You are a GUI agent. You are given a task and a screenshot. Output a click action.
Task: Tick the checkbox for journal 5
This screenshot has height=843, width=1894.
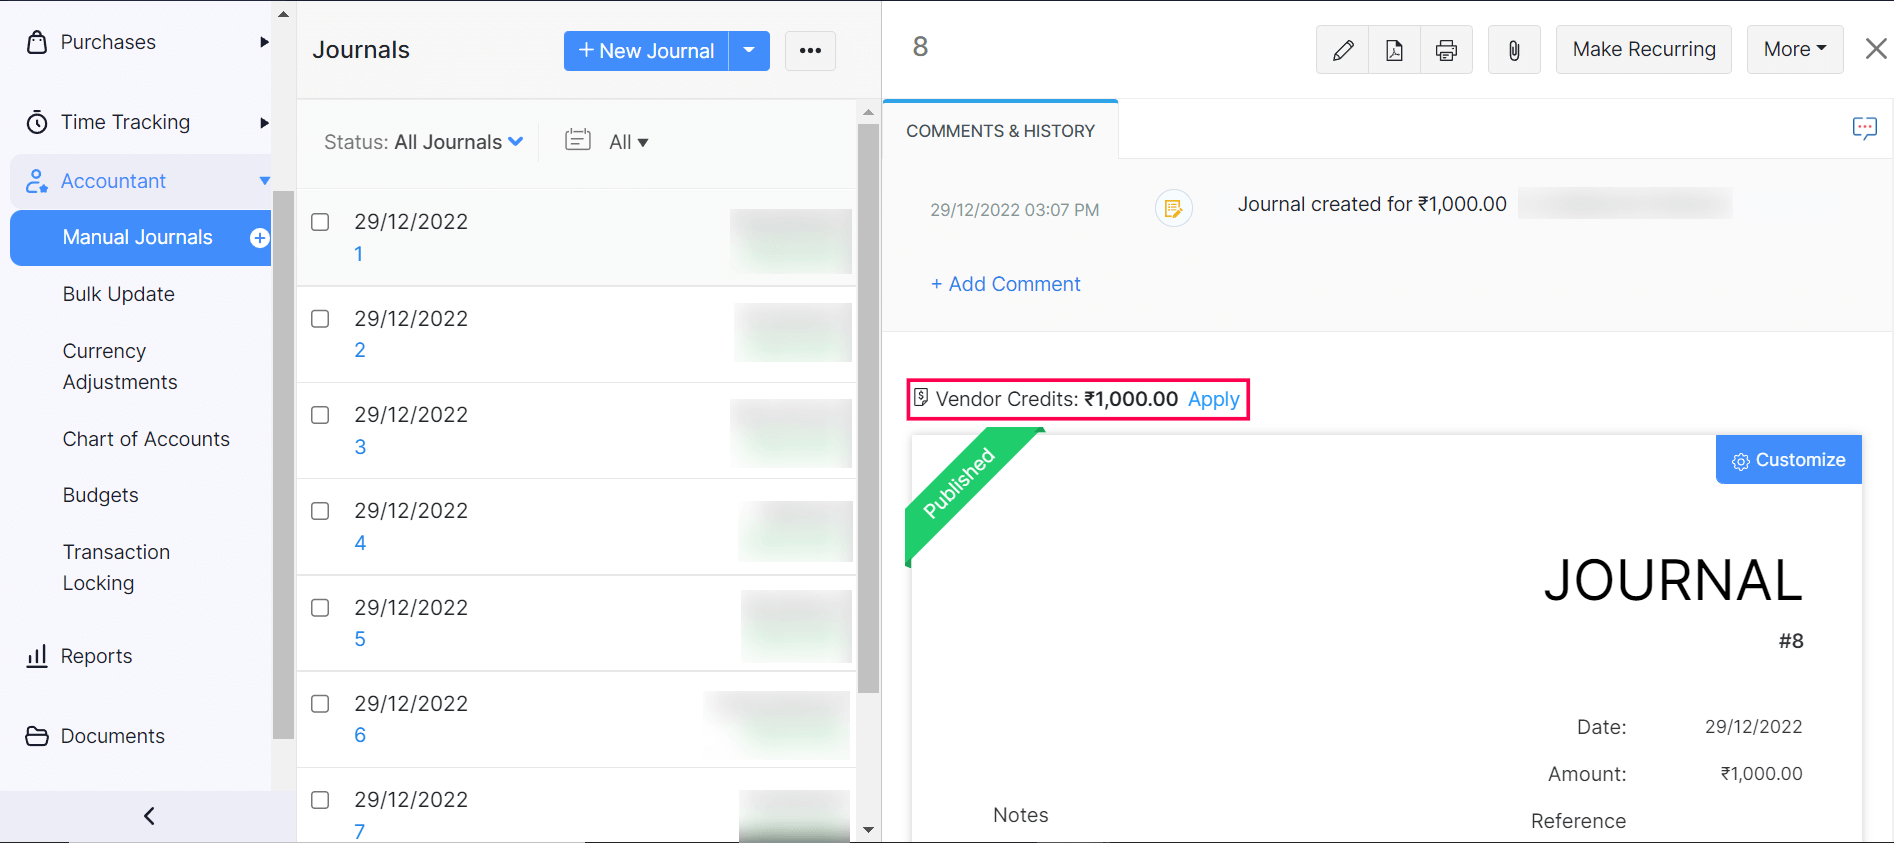[320, 608]
